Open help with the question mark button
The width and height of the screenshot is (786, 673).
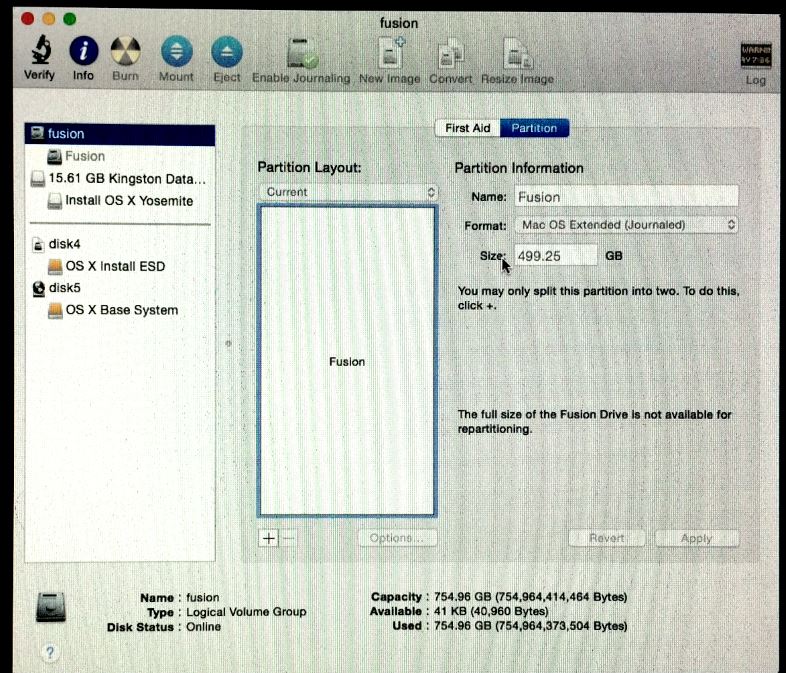(50, 652)
